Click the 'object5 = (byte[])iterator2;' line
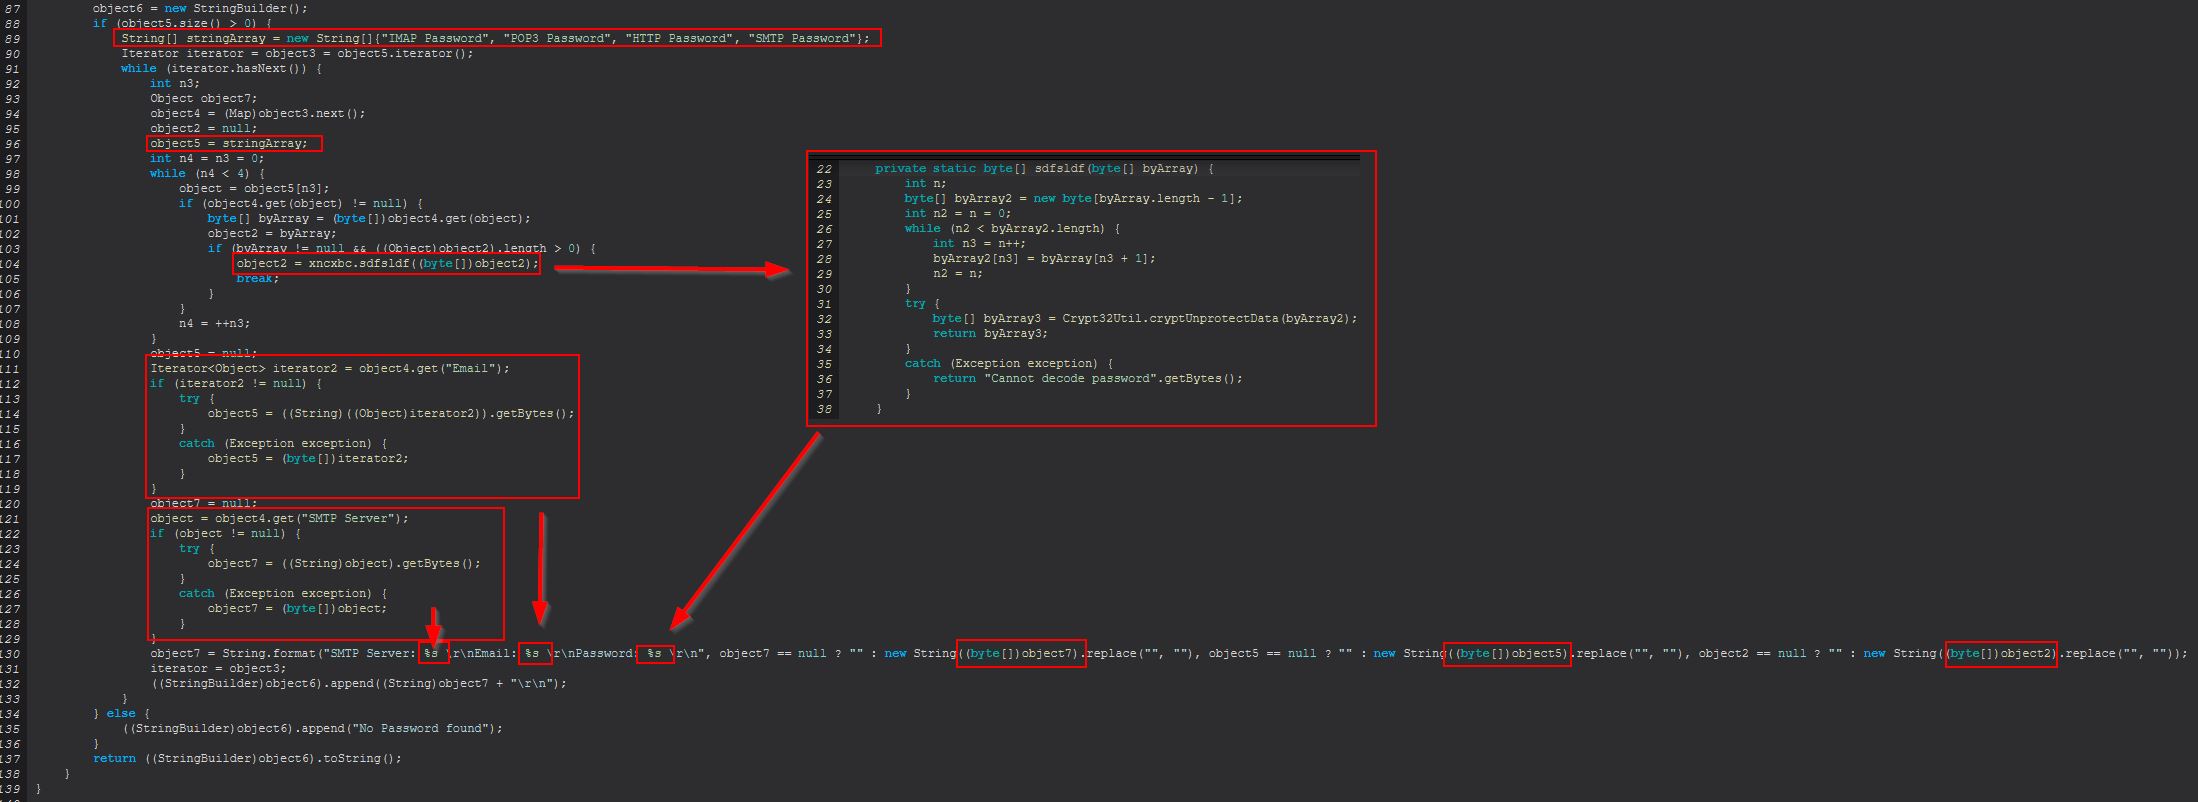This screenshot has height=802, width=2198. pyautogui.click(x=308, y=458)
